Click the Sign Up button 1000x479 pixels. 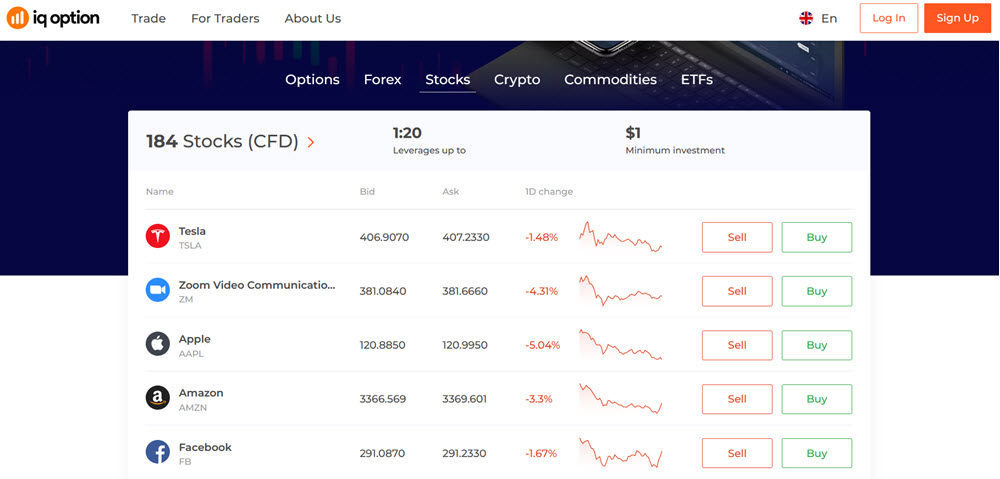[x=957, y=18]
